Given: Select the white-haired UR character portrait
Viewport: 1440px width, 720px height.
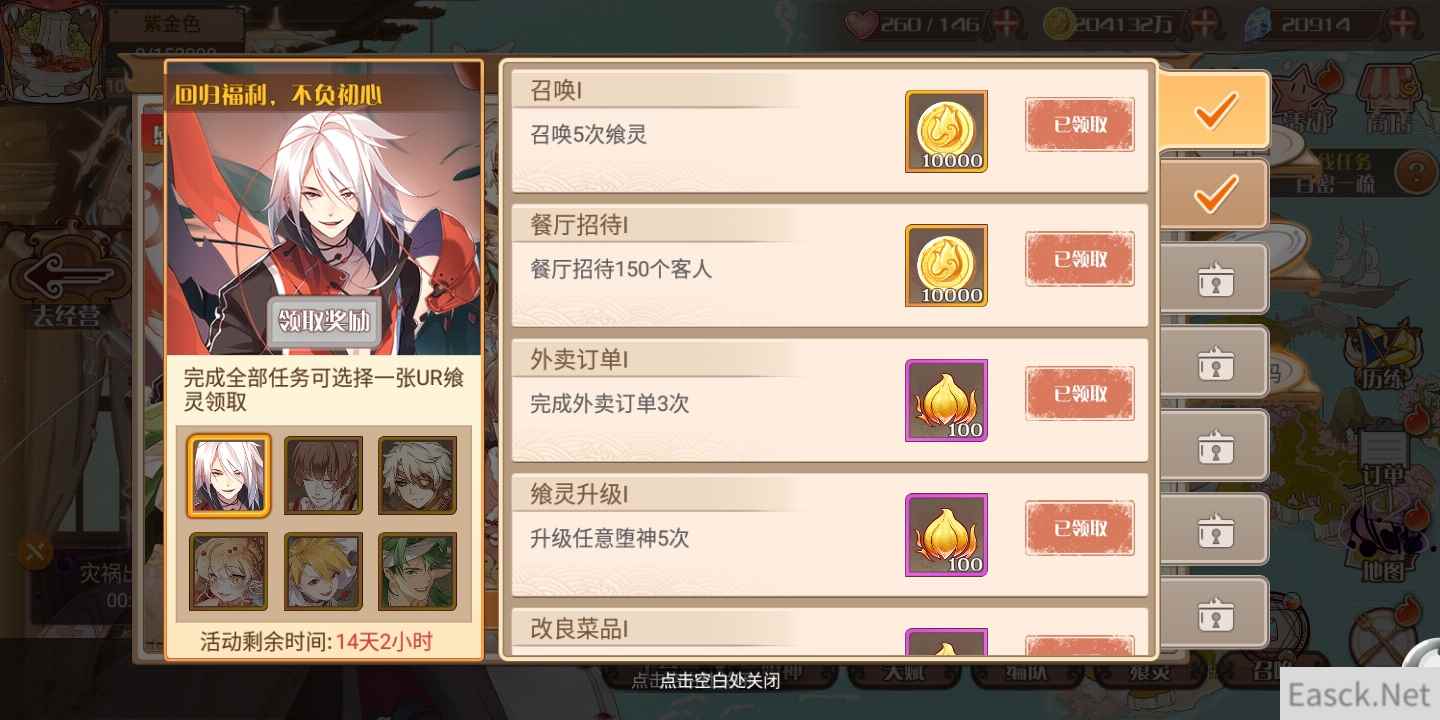Looking at the screenshot, I should click(x=229, y=475).
